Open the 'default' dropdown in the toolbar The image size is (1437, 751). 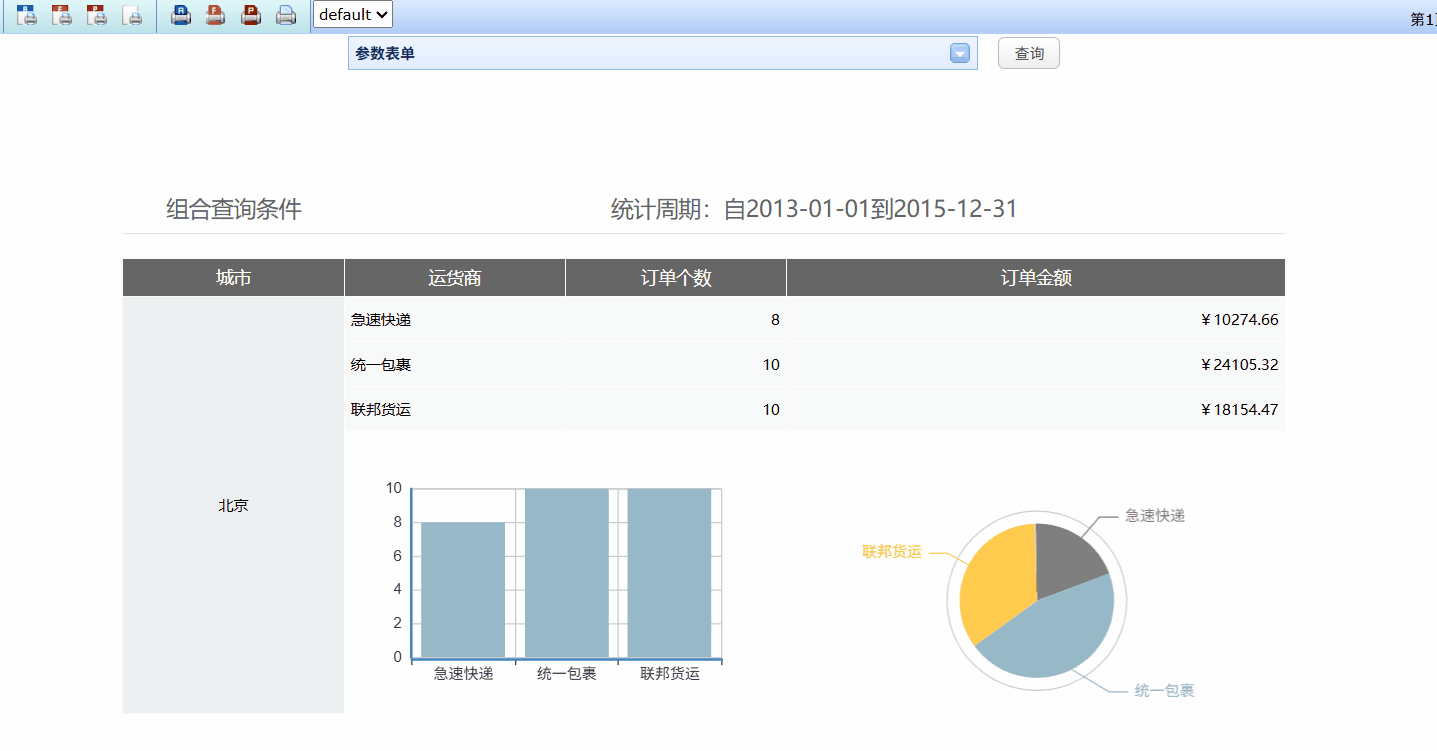[353, 15]
